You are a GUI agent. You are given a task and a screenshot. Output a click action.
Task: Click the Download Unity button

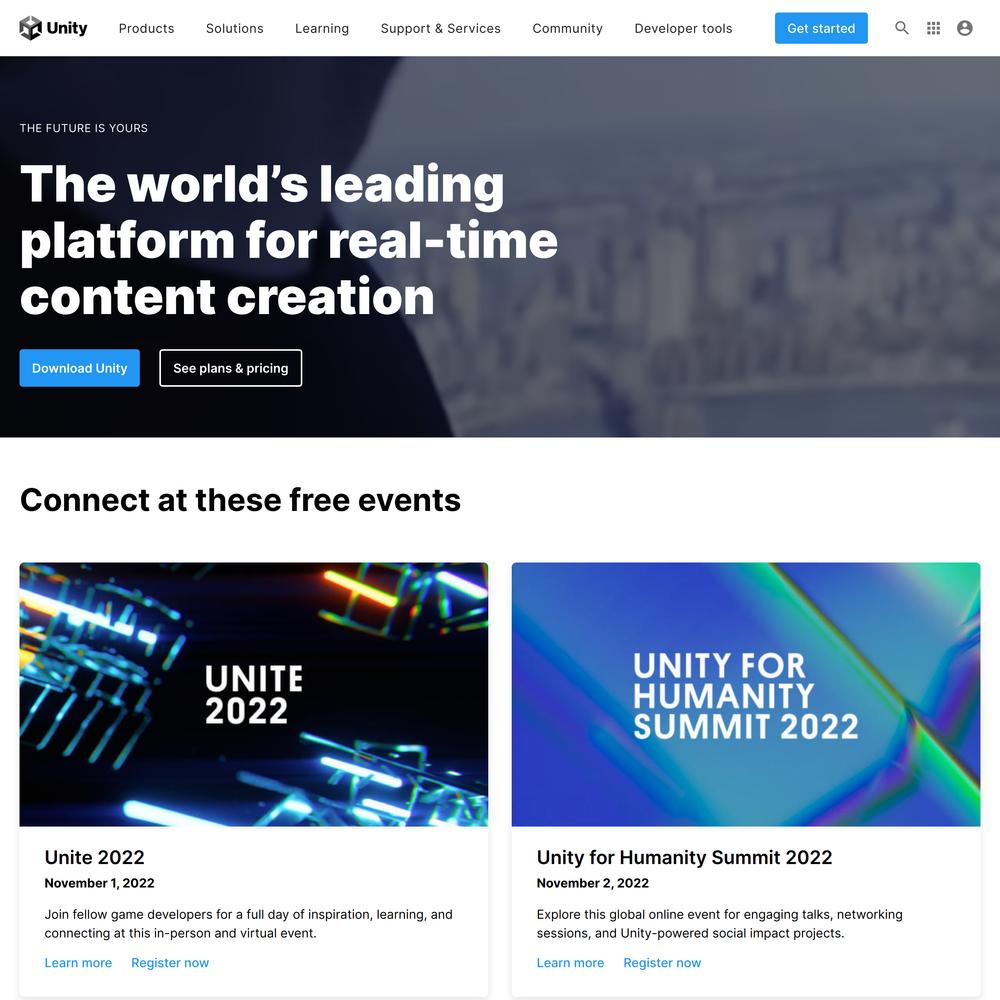(80, 368)
